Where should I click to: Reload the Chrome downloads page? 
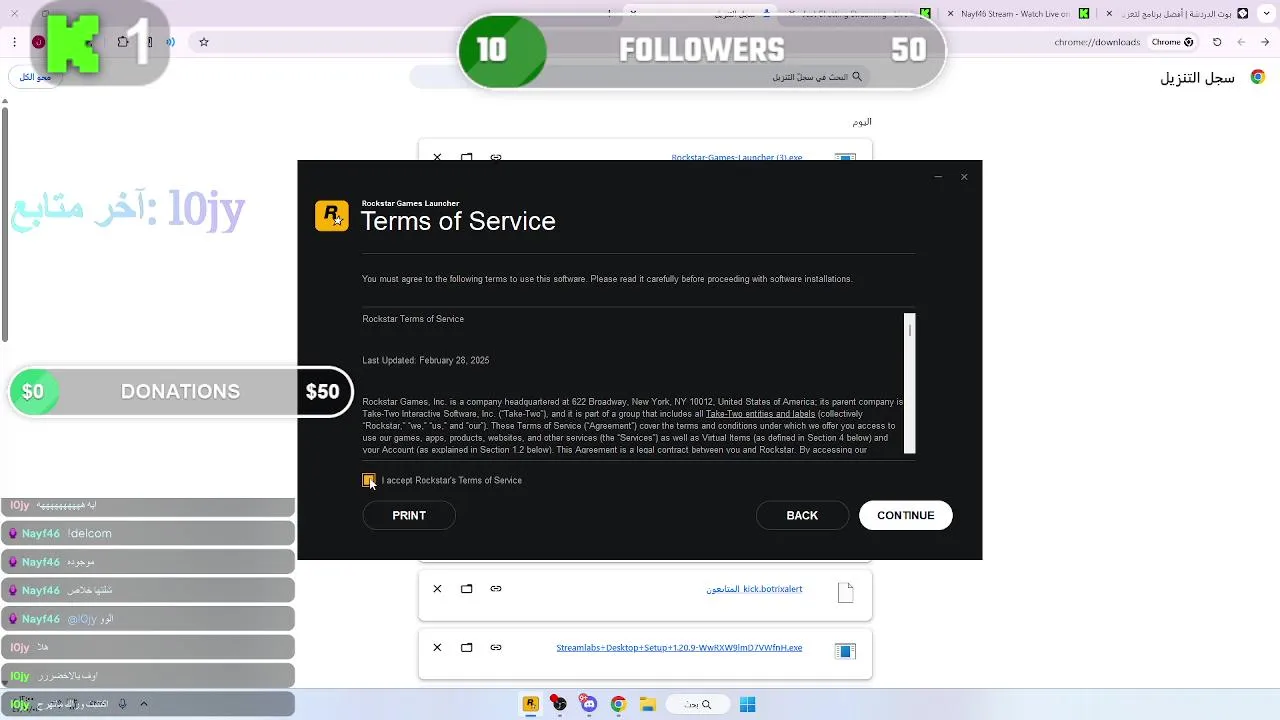pos(1217,42)
